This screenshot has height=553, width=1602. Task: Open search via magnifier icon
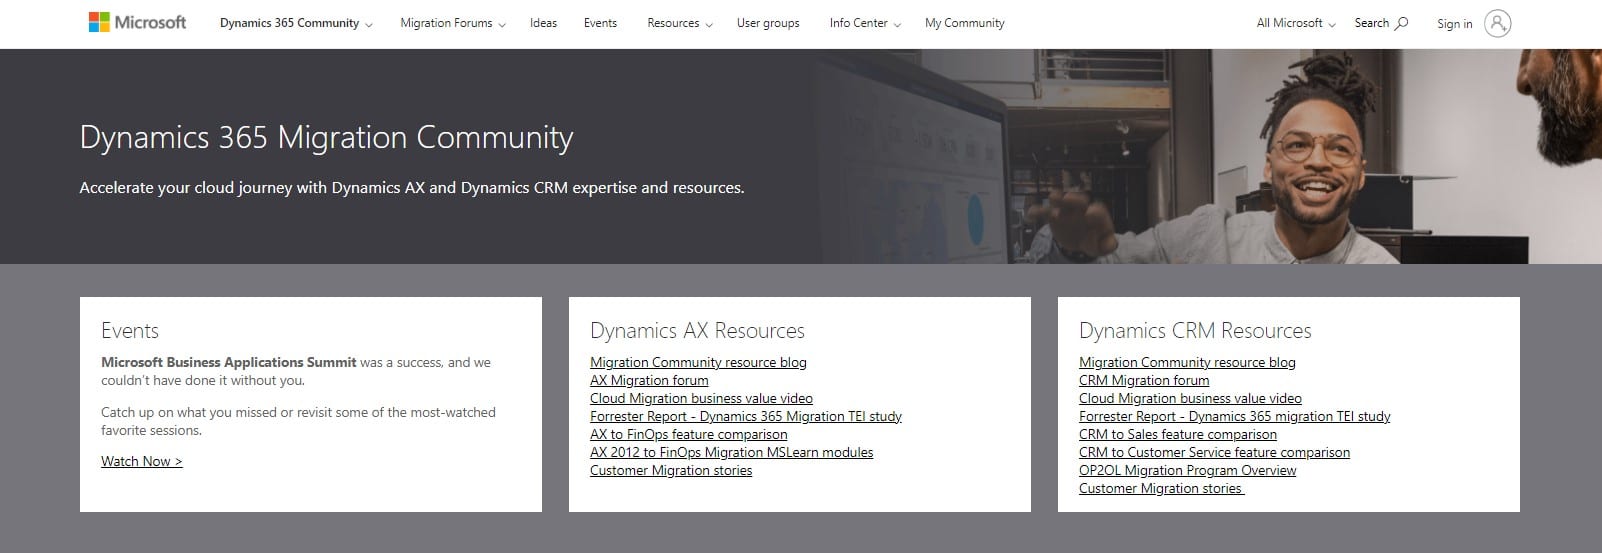pyautogui.click(x=1401, y=23)
